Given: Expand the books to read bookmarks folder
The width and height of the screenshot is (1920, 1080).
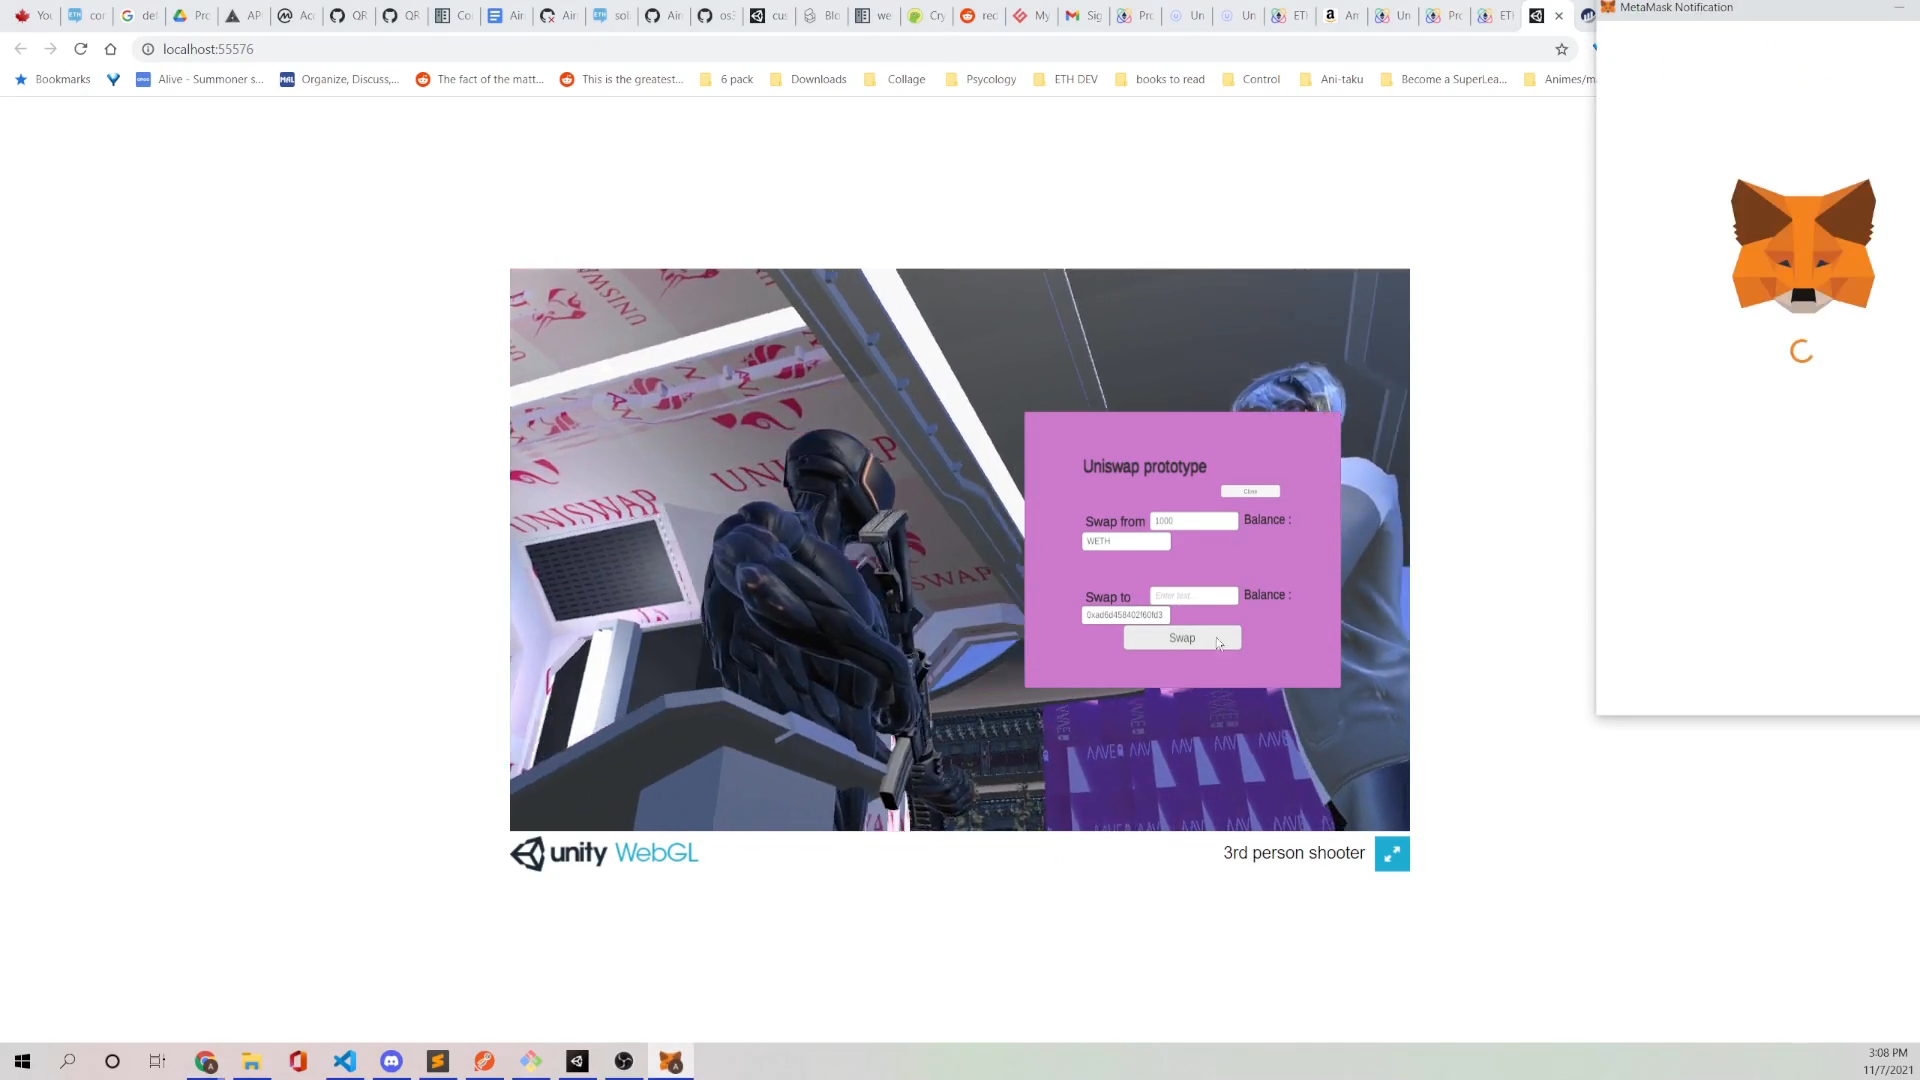Looking at the screenshot, I should coord(1159,79).
